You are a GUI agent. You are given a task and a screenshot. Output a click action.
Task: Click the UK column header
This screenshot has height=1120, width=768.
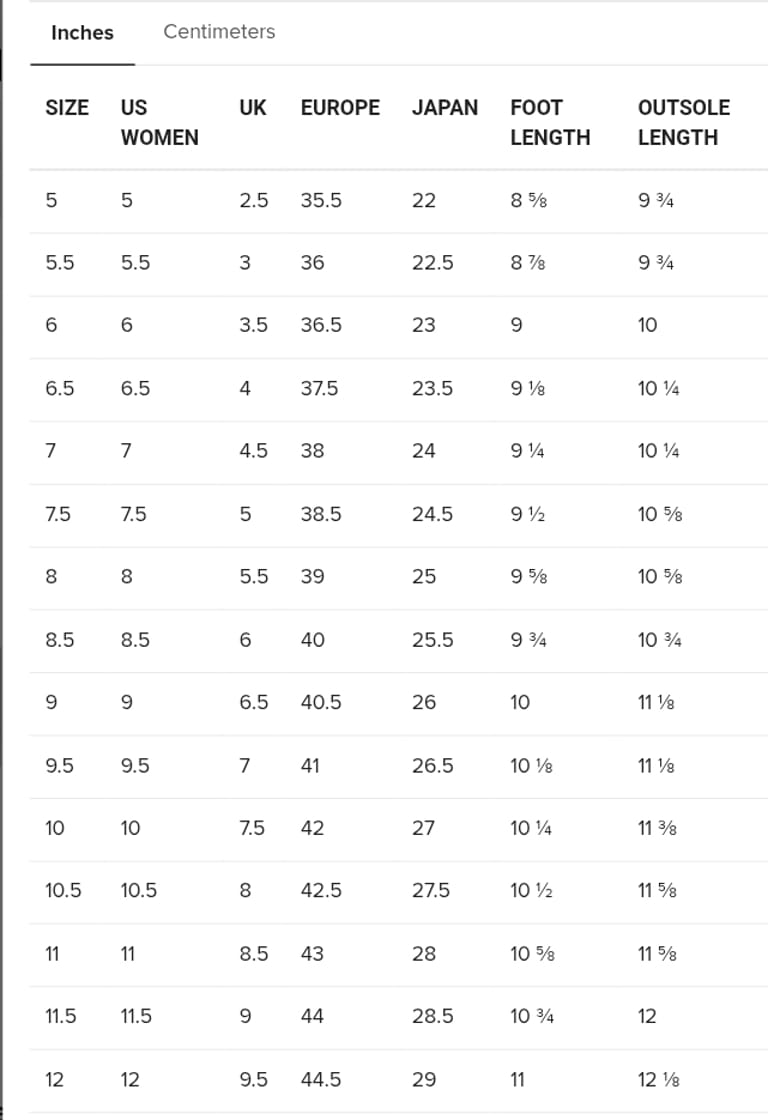(x=253, y=108)
